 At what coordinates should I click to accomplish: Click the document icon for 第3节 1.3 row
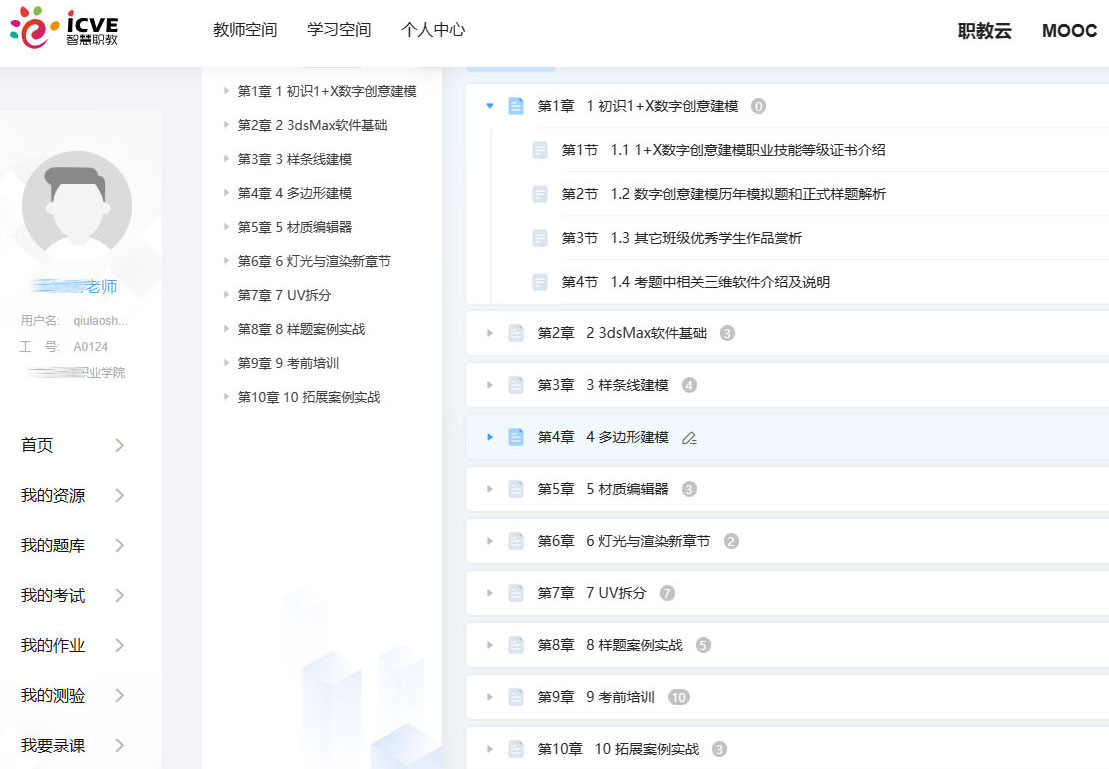540,238
